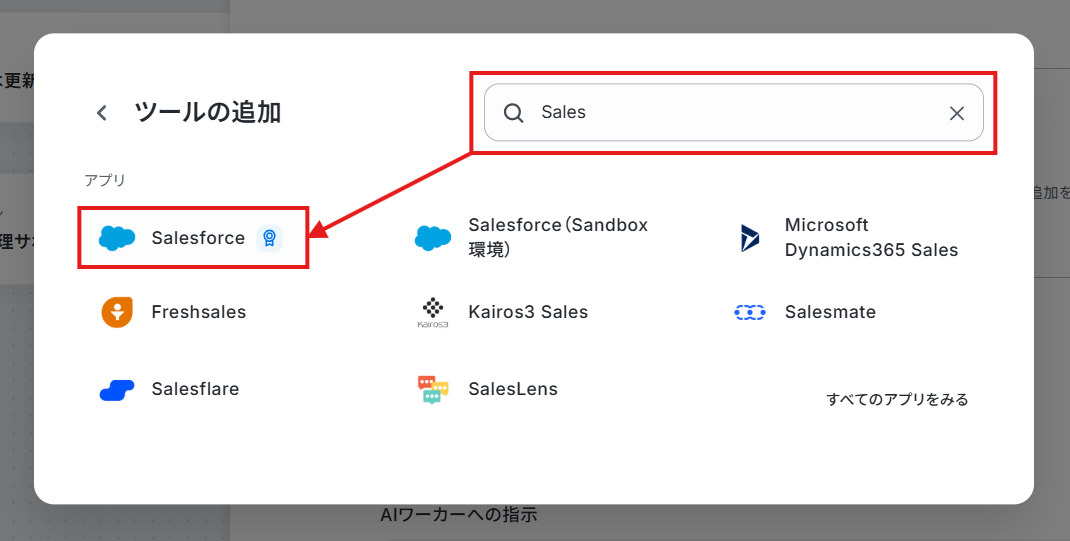
Task: Clear the search field with X
Action: click(957, 113)
